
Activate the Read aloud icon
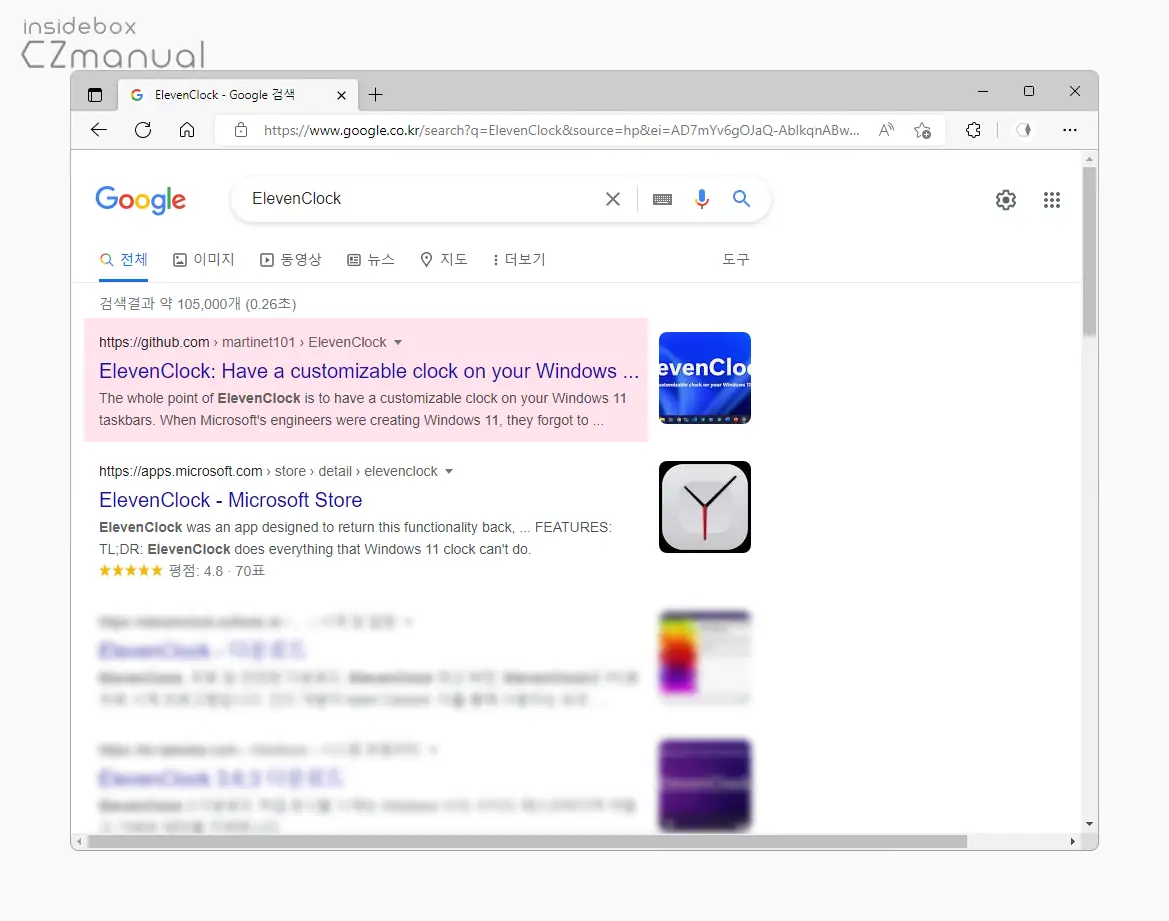click(886, 130)
